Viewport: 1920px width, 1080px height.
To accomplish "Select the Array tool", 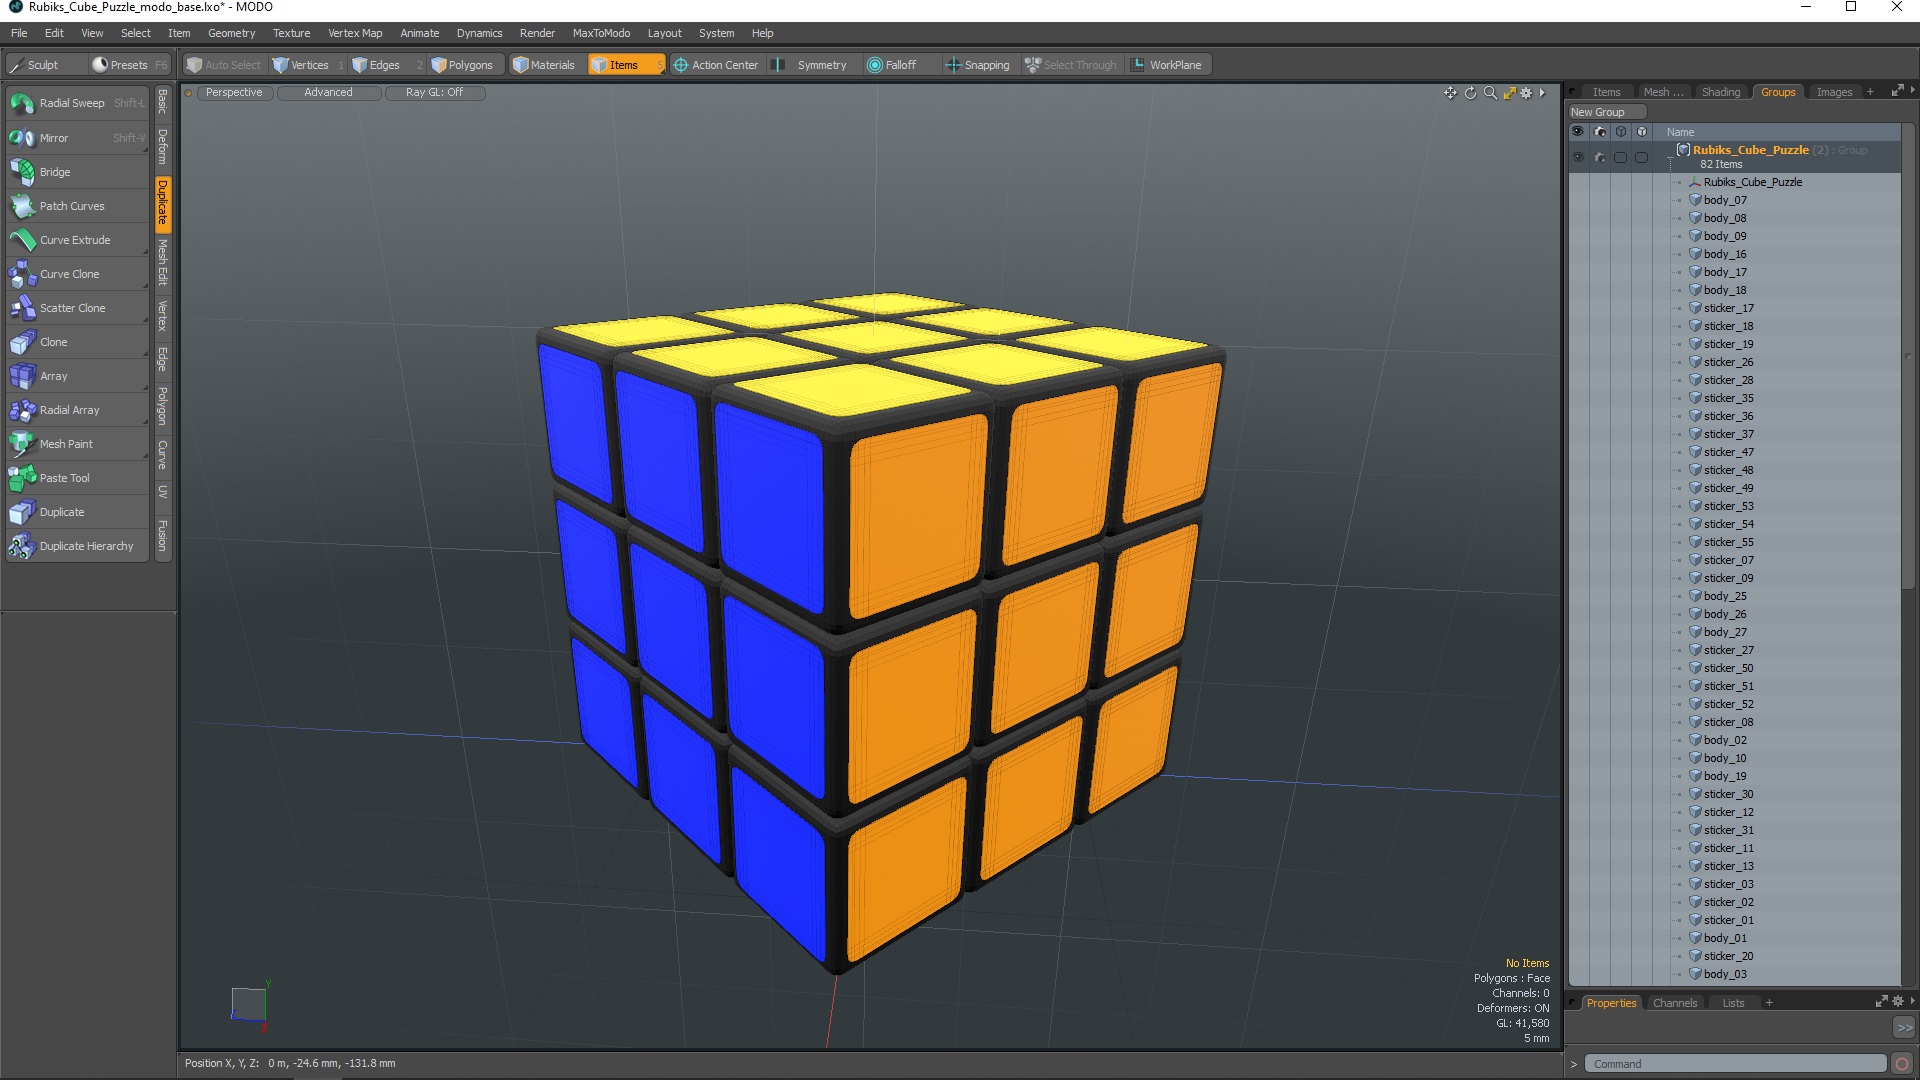I will click(53, 376).
